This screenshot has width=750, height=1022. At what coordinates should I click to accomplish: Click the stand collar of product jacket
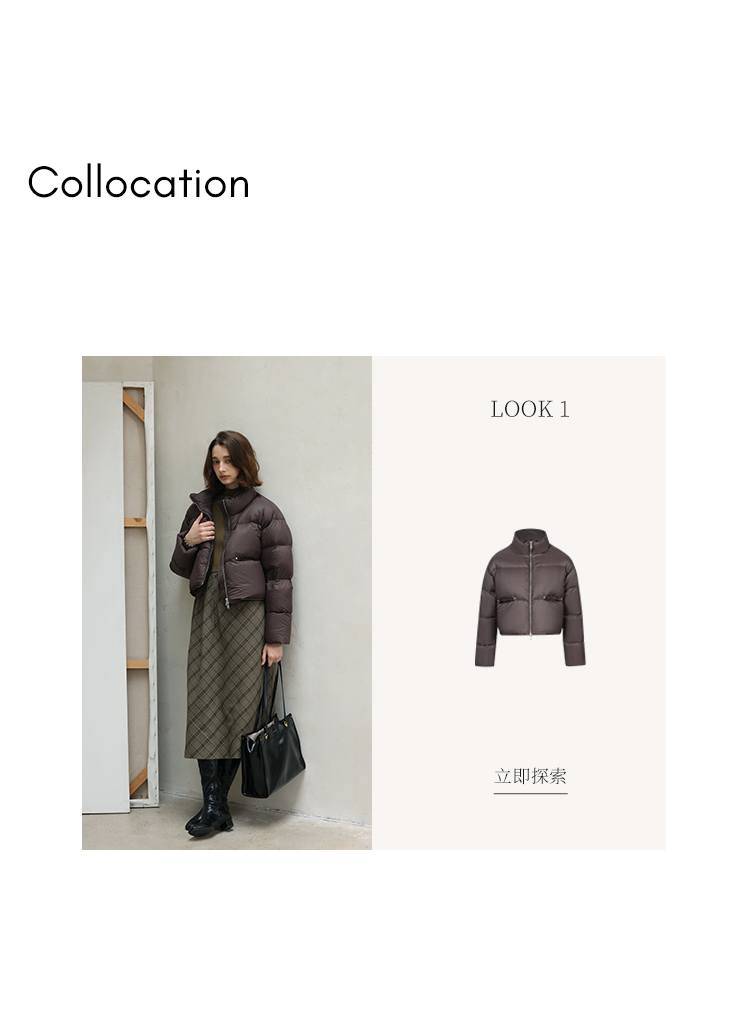530,540
